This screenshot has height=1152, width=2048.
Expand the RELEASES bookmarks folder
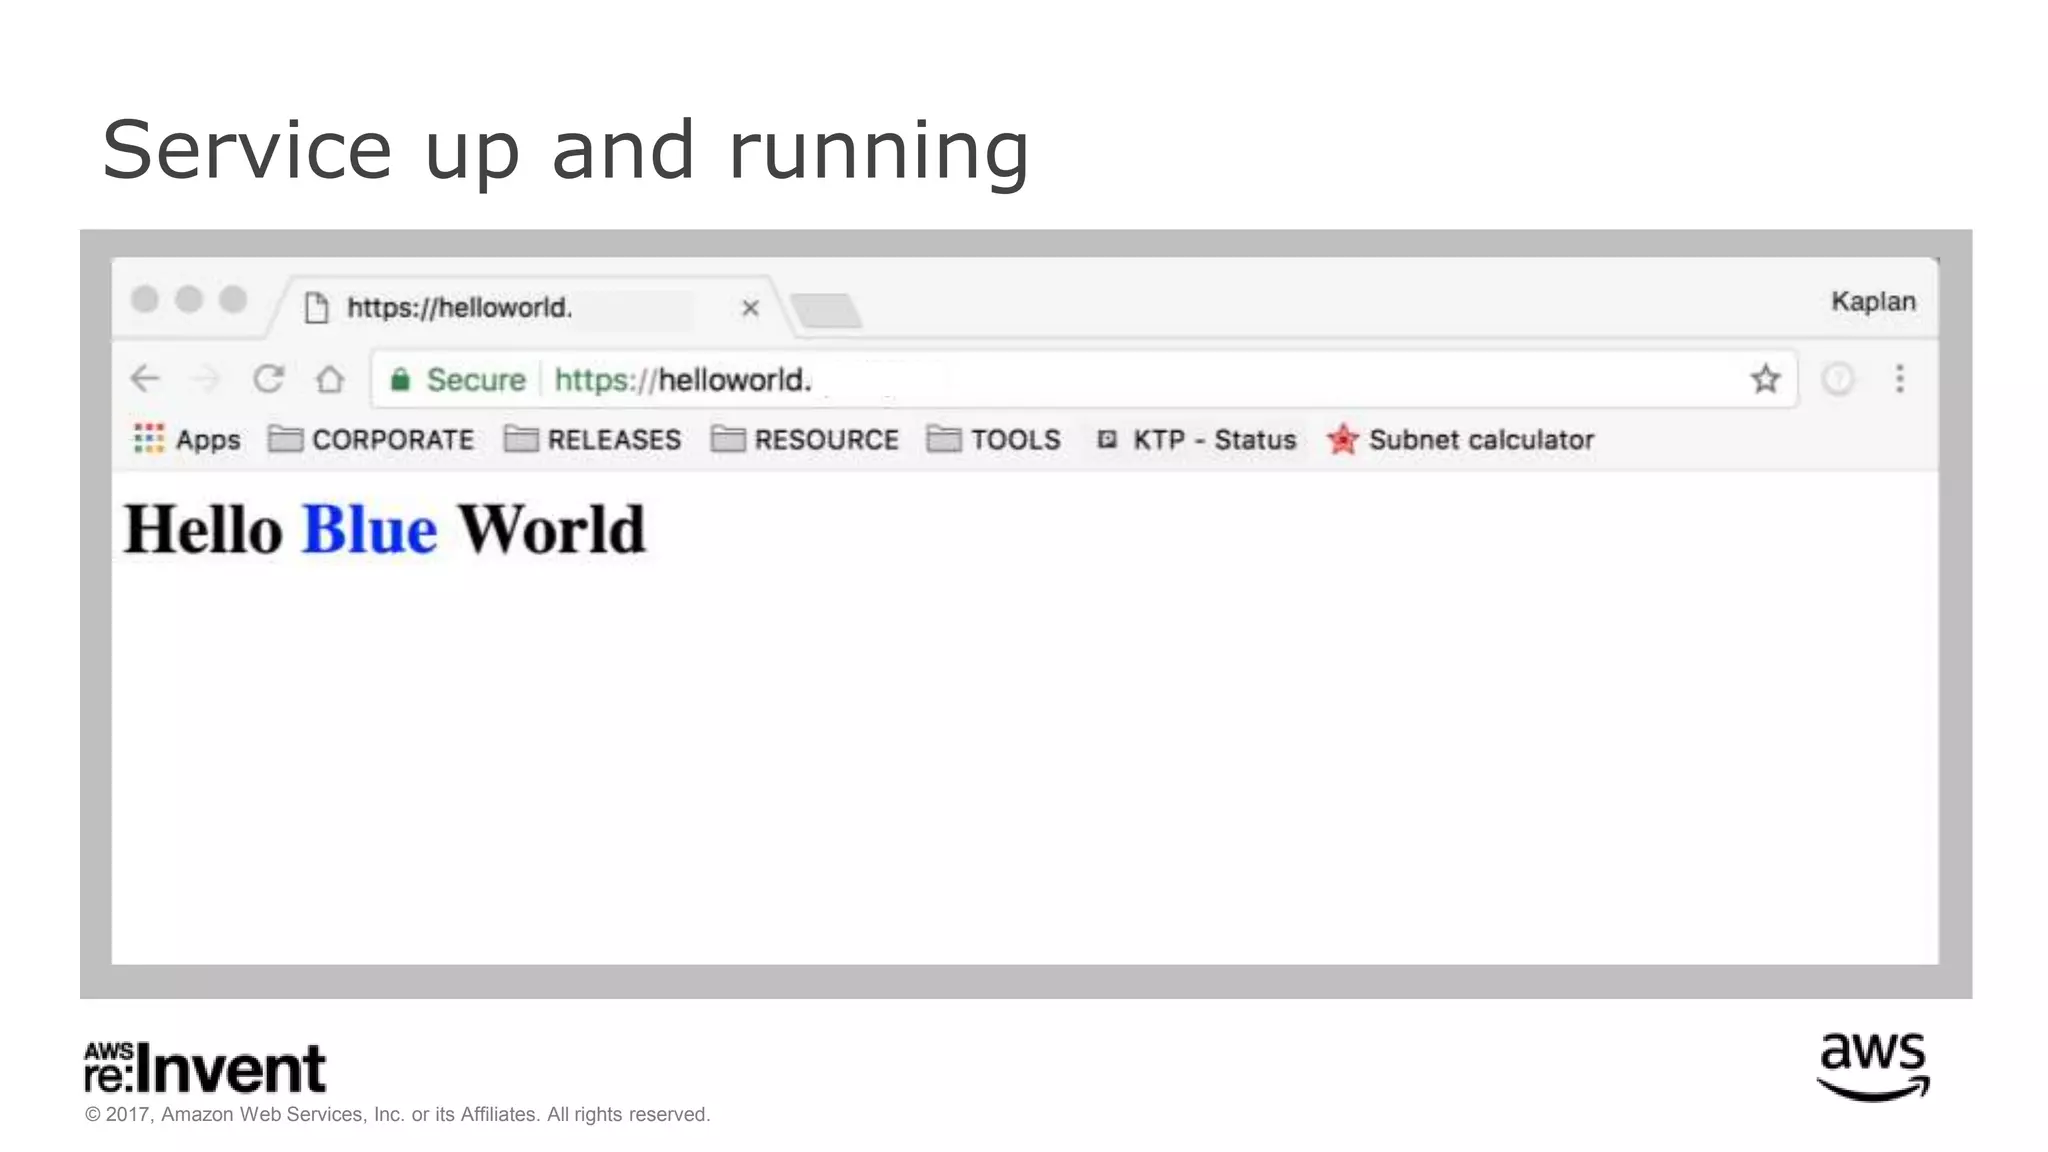(x=593, y=439)
